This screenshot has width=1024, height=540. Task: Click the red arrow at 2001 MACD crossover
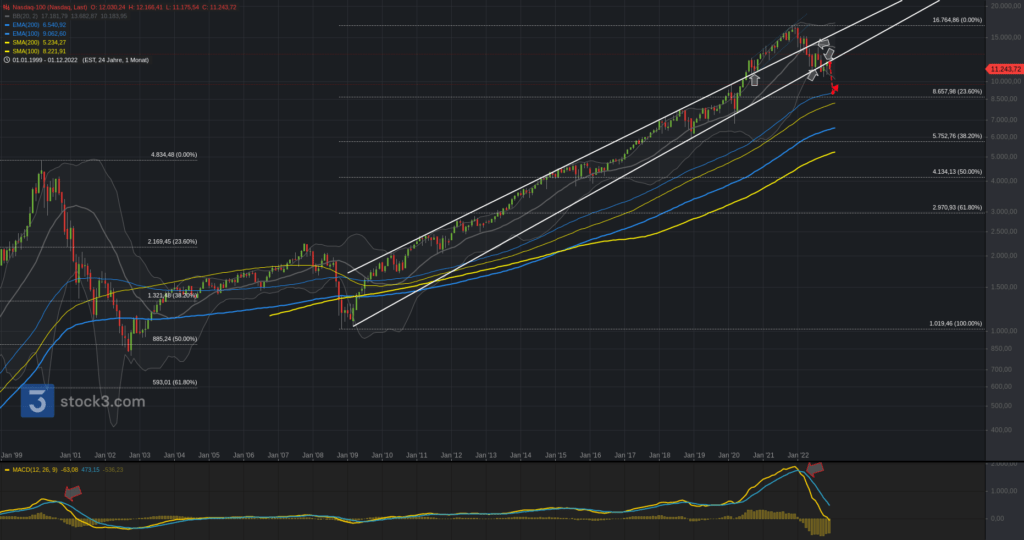72,491
